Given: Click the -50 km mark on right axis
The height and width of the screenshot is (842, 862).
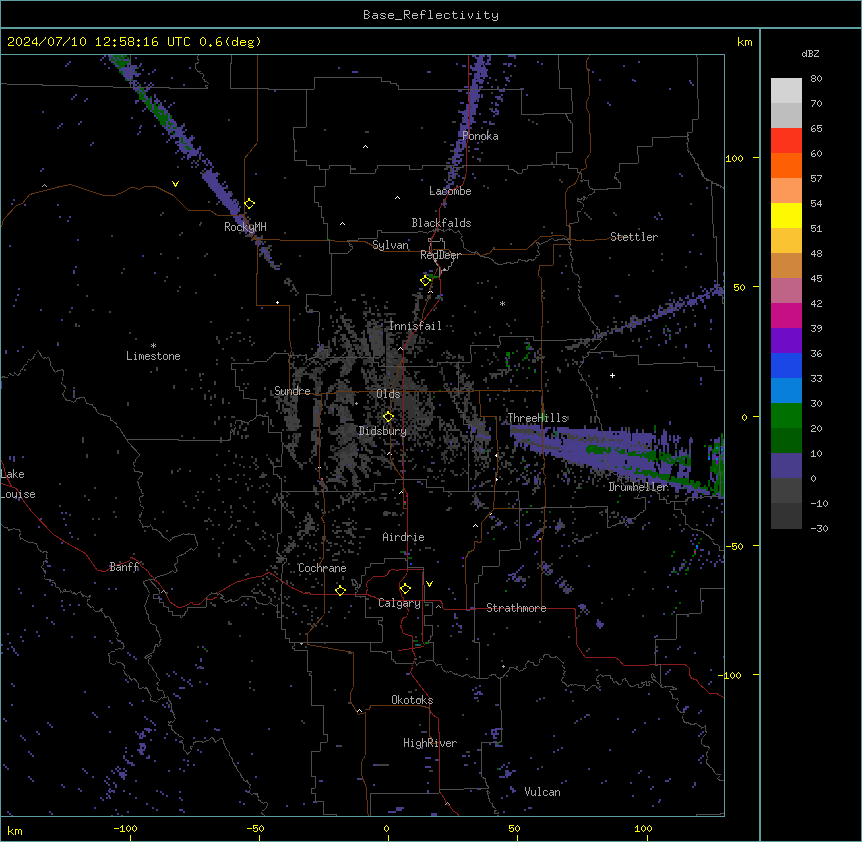Looking at the screenshot, I should pos(734,546).
